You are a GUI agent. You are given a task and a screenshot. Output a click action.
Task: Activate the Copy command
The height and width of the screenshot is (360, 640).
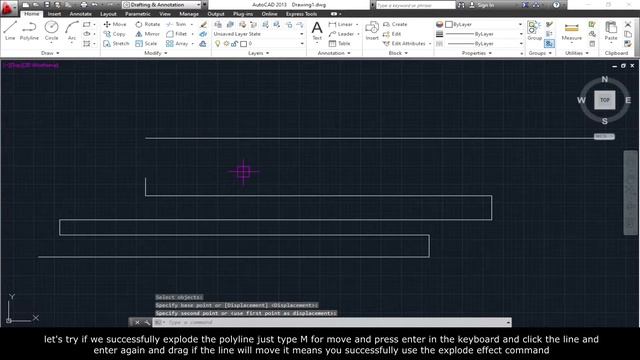tap(114, 34)
